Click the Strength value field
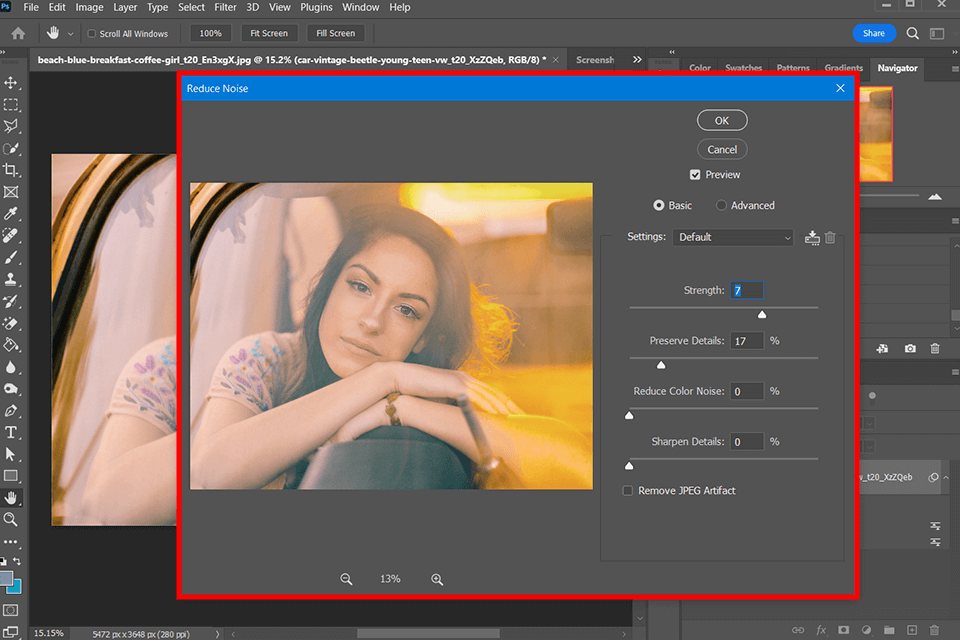Image resolution: width=960 pixels, height=640 pixels. [x=747, y=290]
